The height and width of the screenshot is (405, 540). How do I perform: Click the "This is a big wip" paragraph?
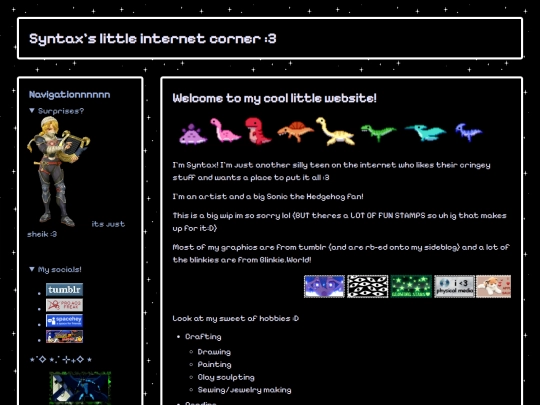tap(340, 222)
